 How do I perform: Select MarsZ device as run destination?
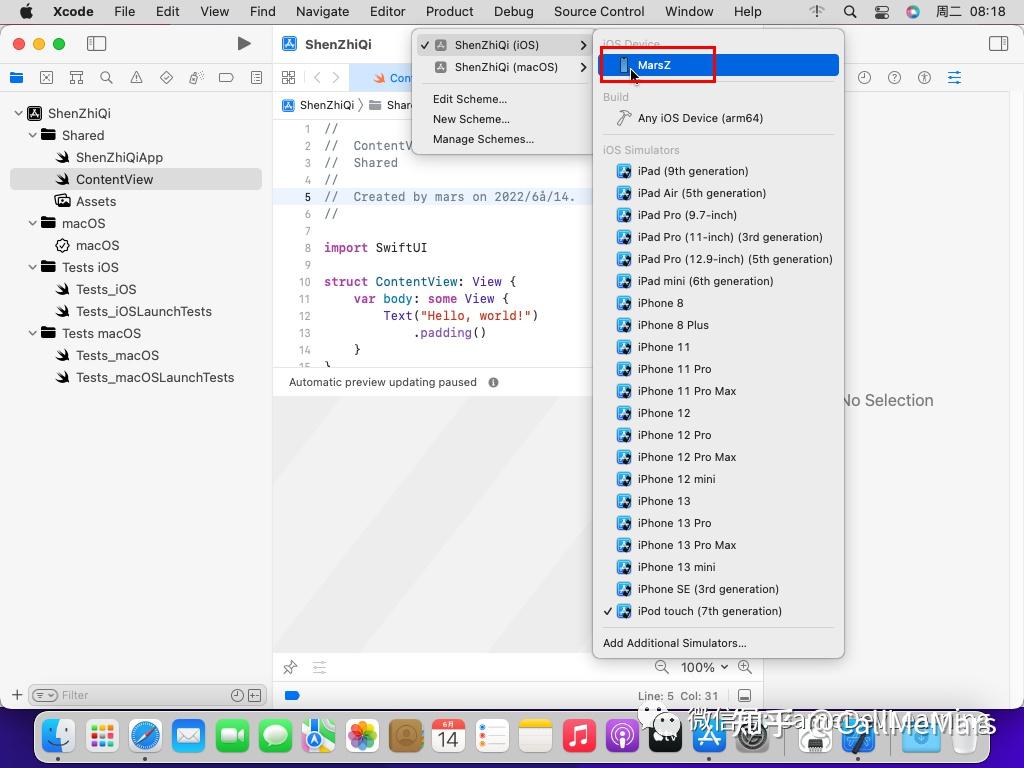[x=718, y=65]
